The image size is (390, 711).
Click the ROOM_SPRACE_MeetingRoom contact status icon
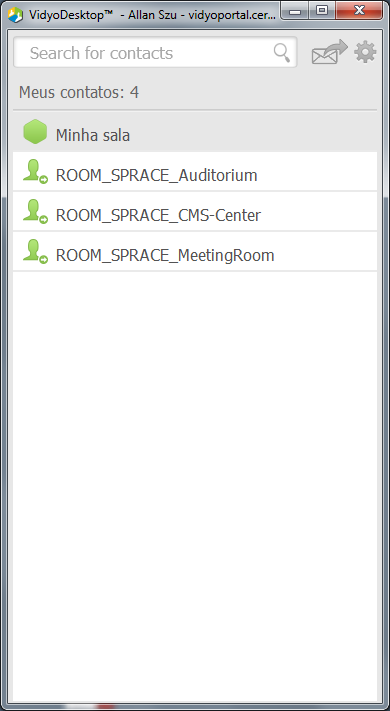[x=35, y=251]
